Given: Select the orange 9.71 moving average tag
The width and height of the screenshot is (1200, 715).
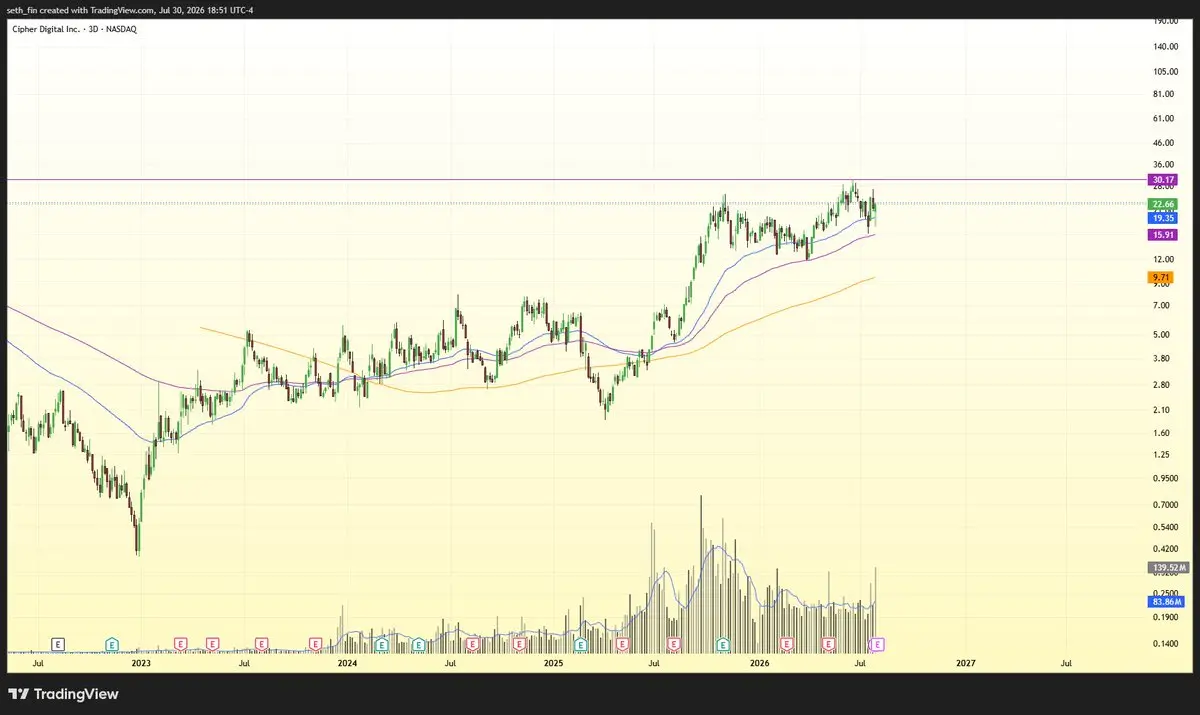Looking at the screenshot, I should pyautogui.click(x=1159, y=276).
